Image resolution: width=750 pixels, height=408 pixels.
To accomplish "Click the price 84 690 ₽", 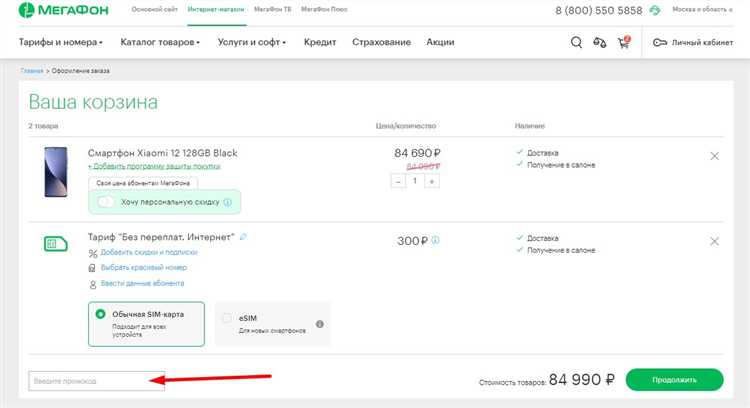I will (x=417, y=153).
